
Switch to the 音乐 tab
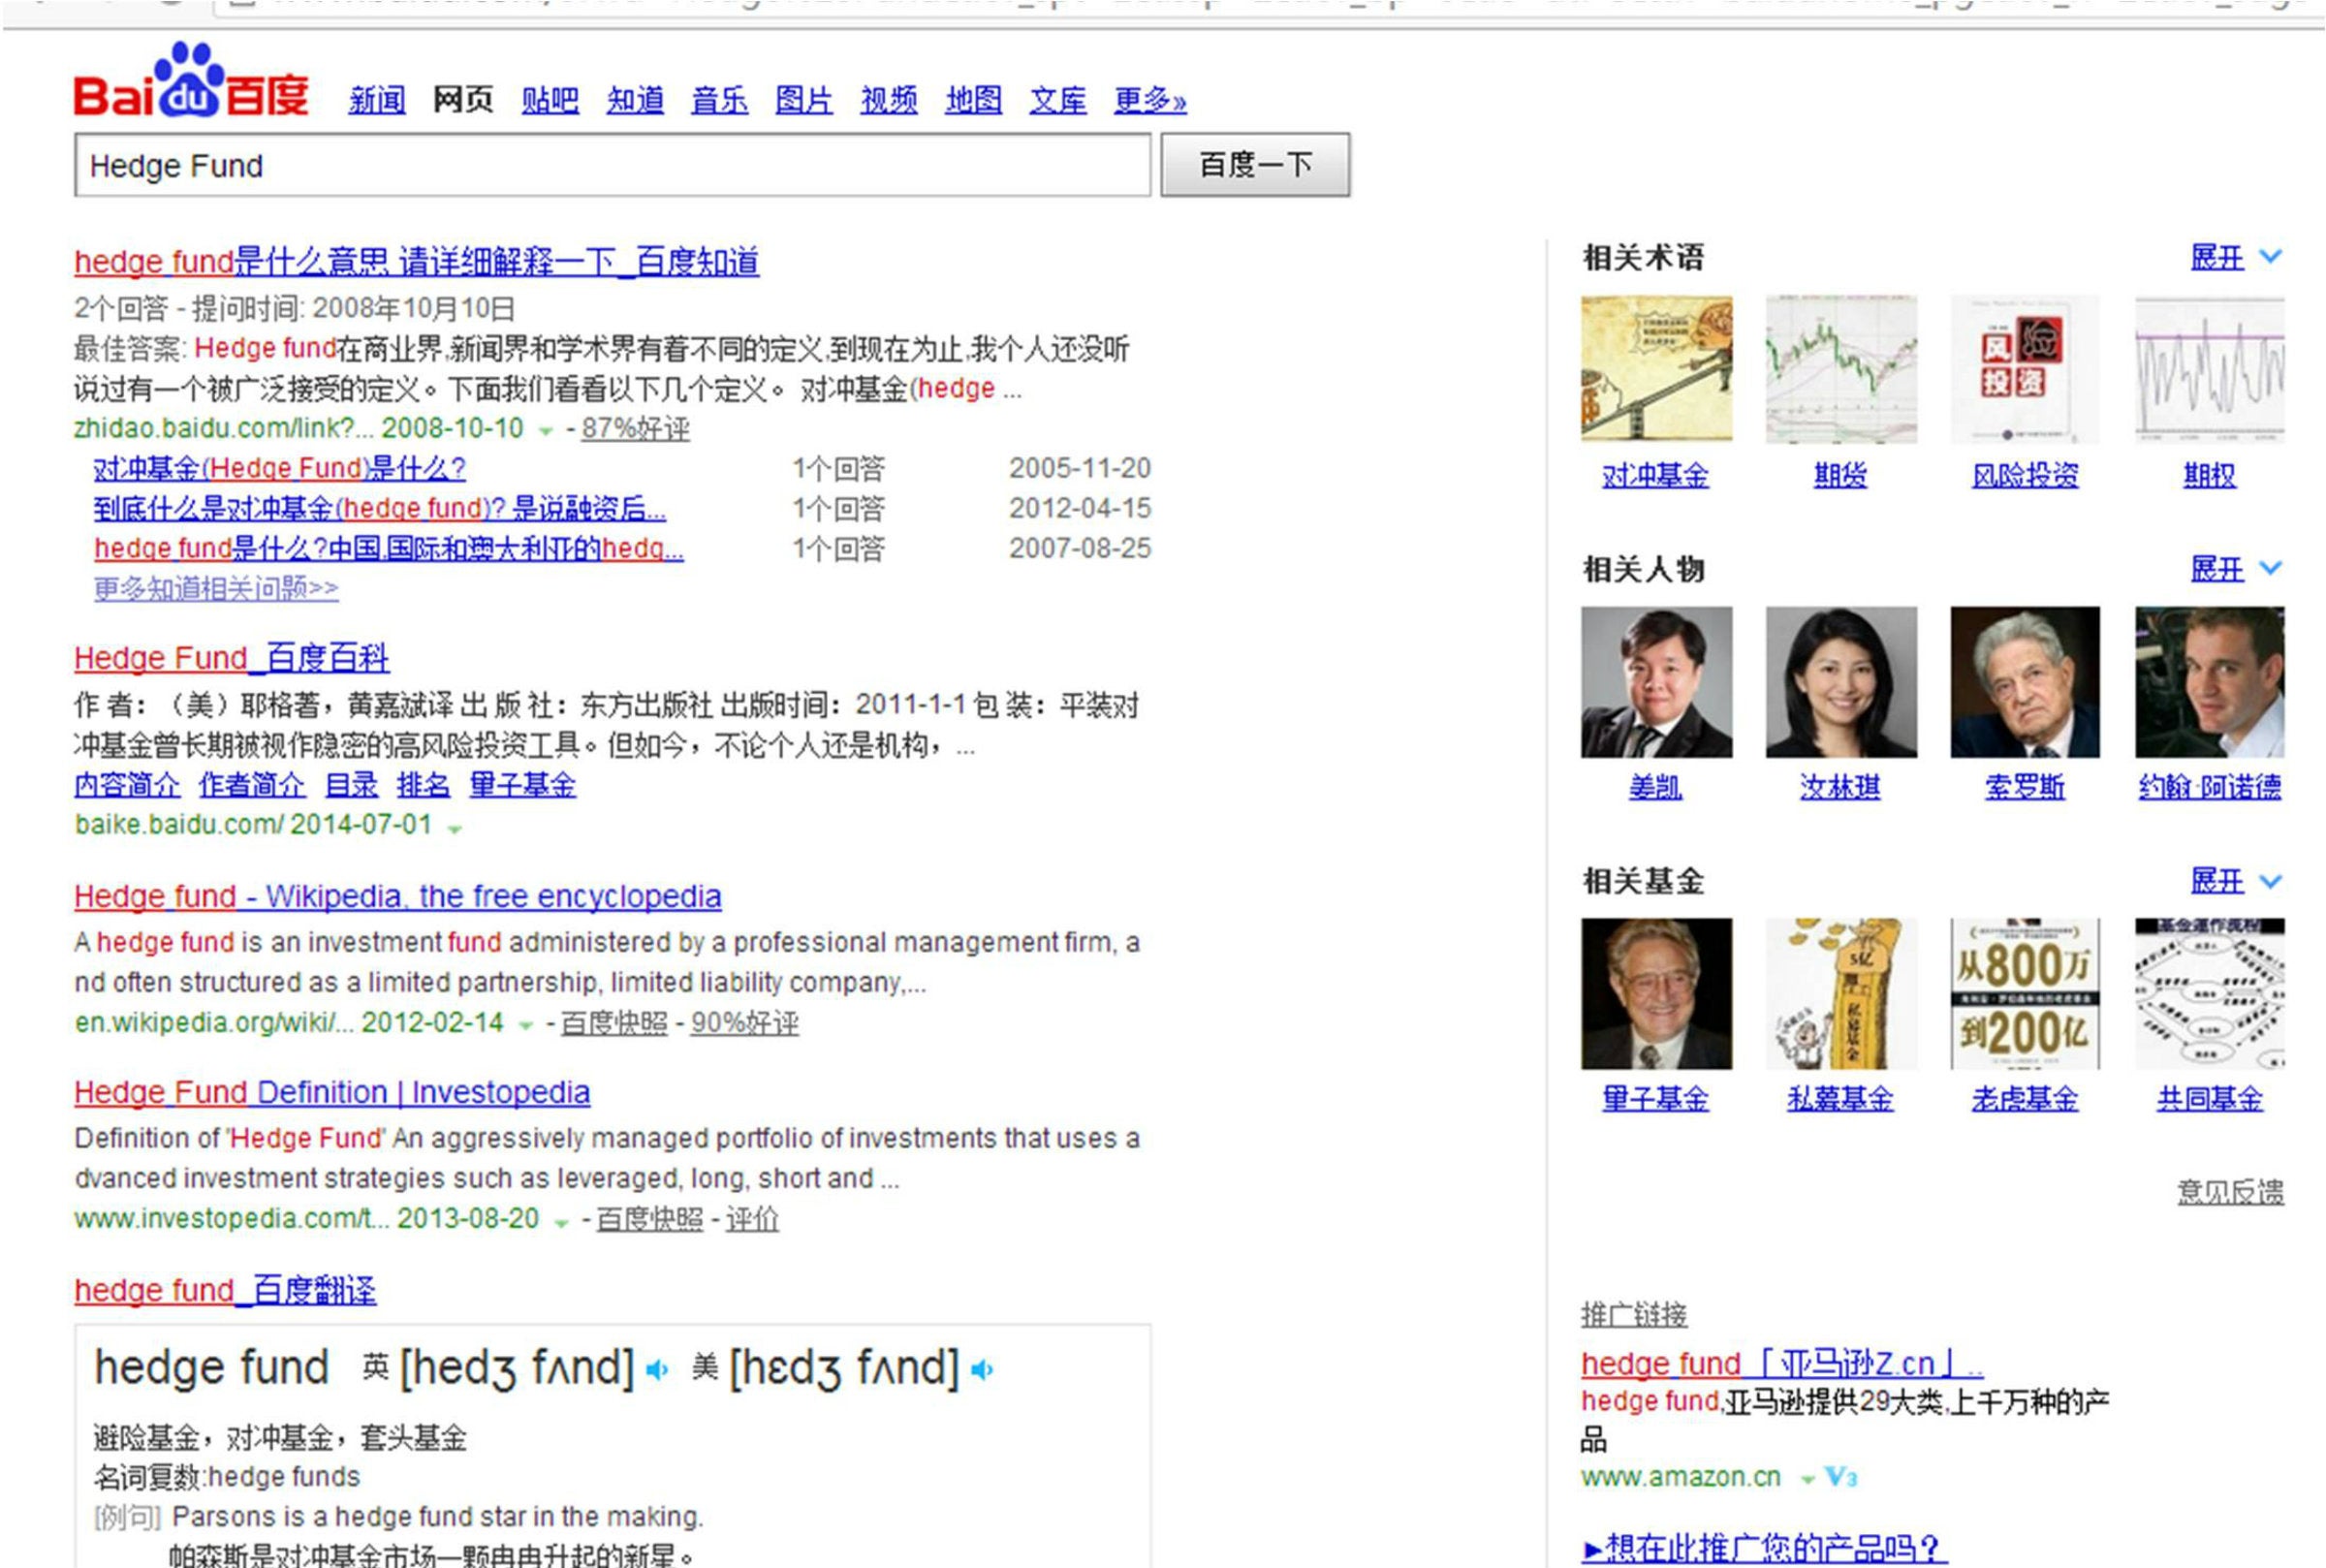tap(719, 100)
